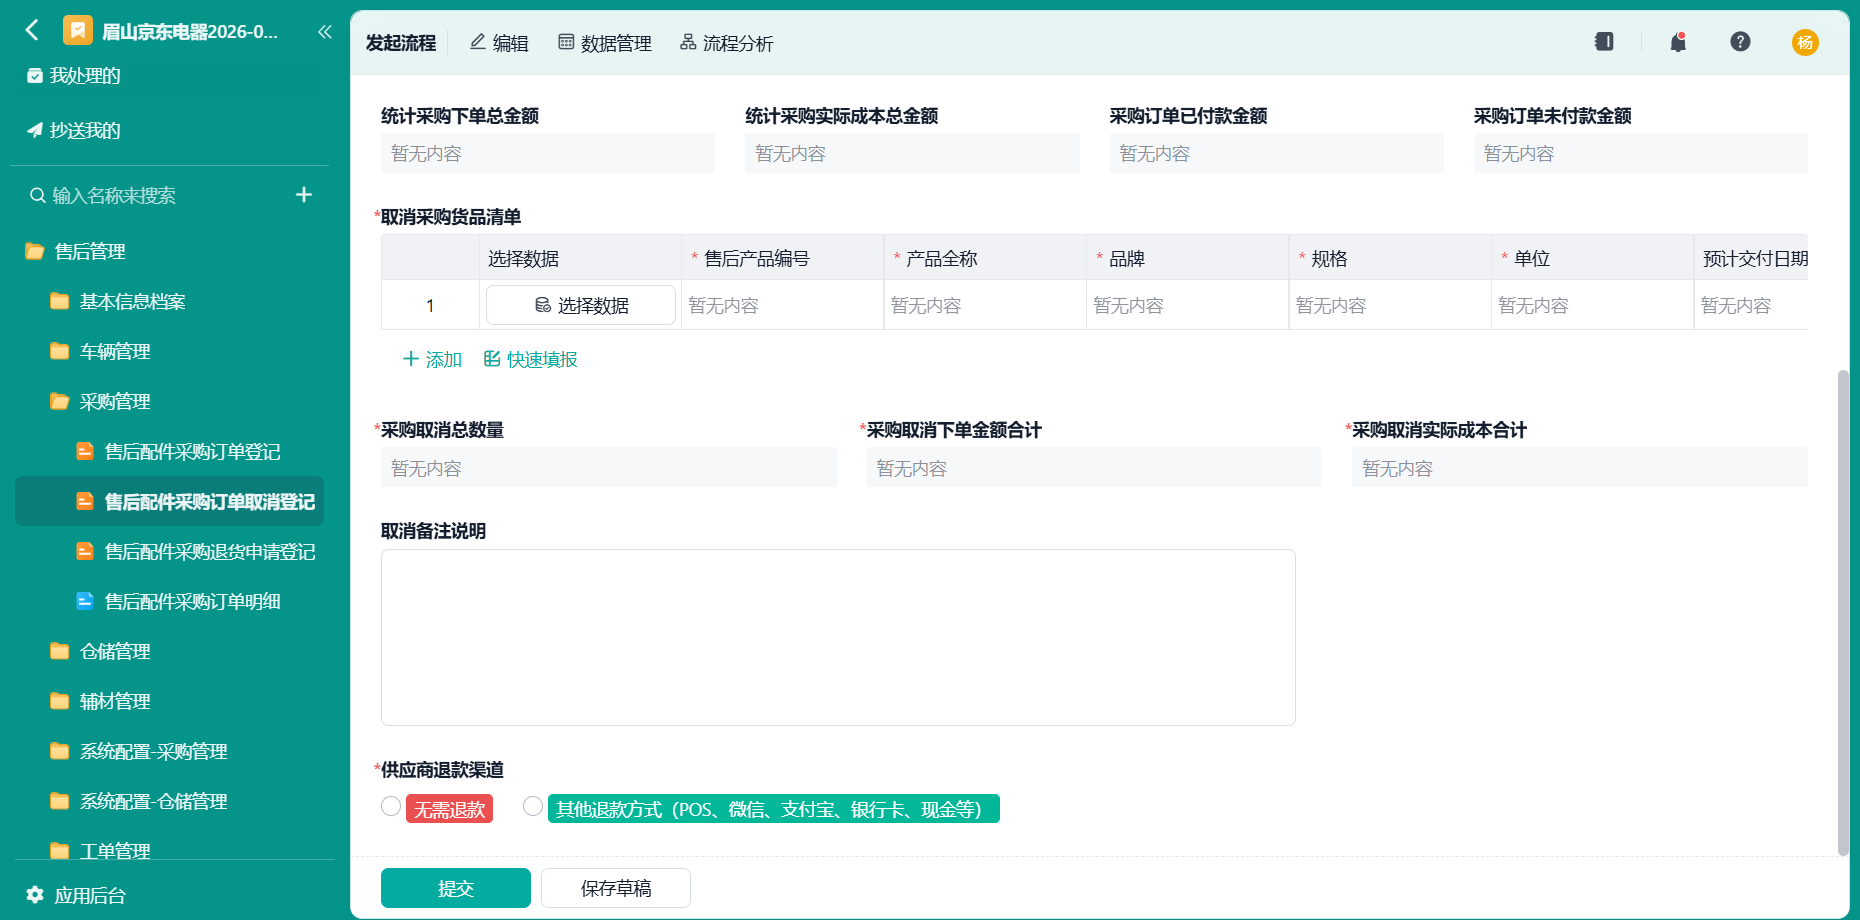The image size is (1860, 920).
Task: Click the 编辑 pencil icon
Action: coord(478,42)
